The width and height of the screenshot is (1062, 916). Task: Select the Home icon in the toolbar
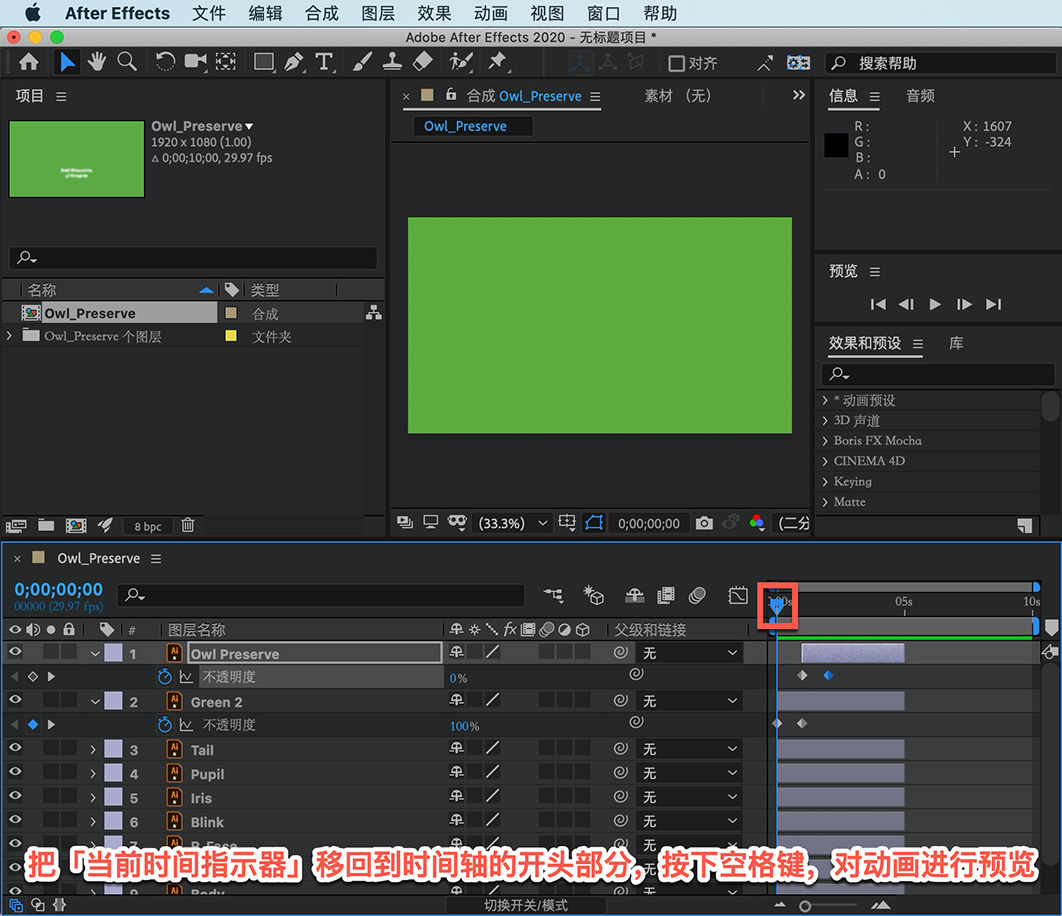point(28,62)
